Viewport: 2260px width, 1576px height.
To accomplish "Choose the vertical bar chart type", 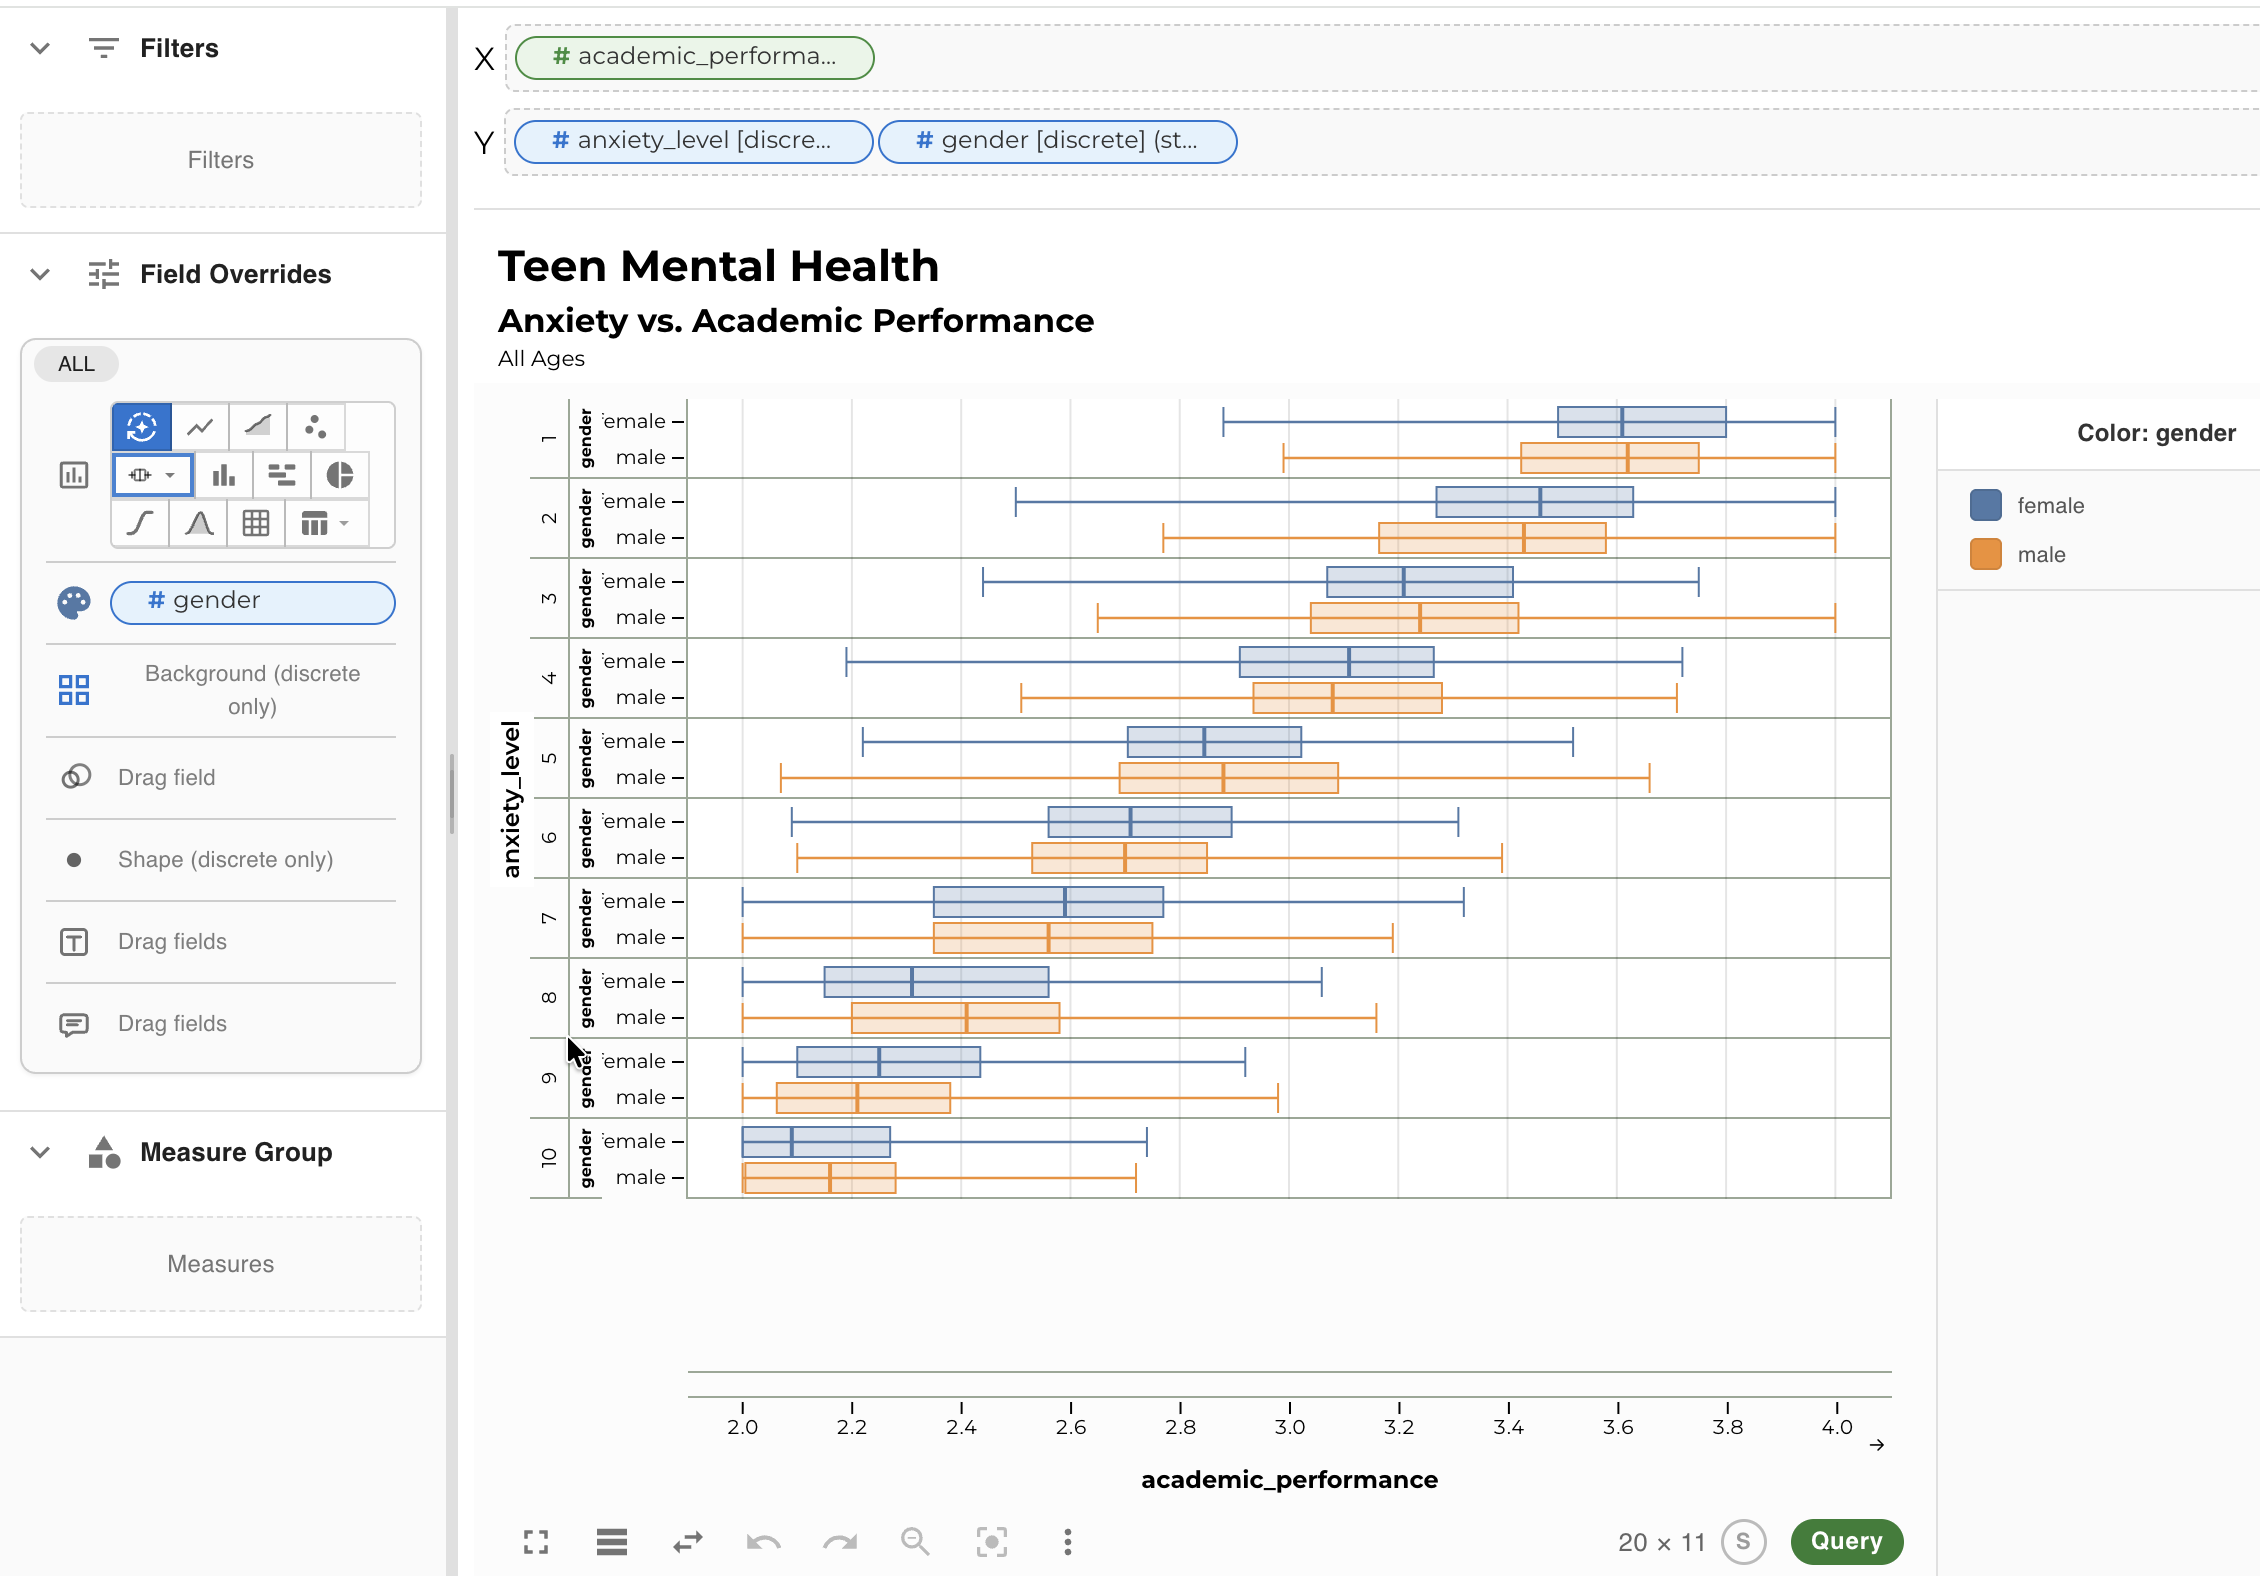I will click(224, 475).
